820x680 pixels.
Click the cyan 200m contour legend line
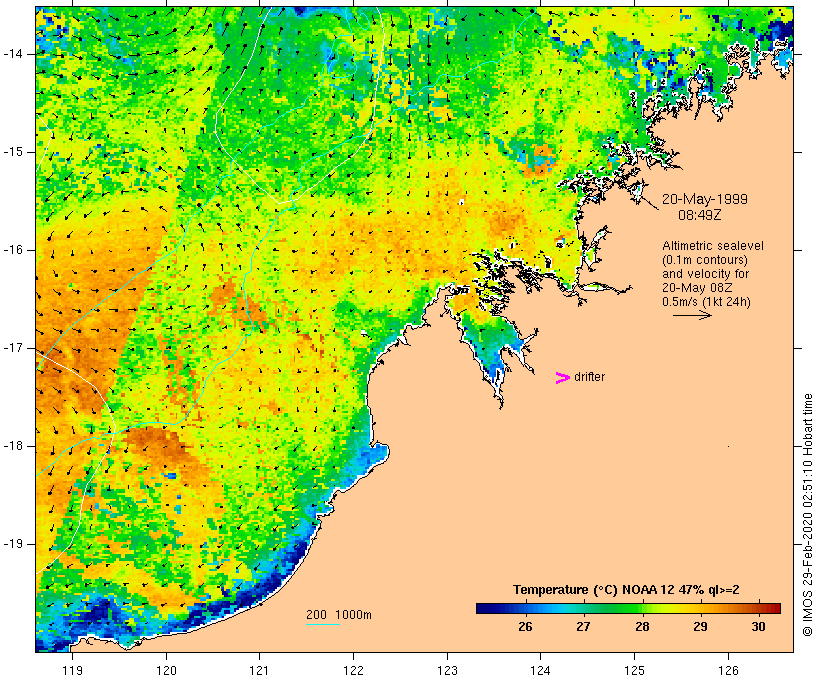coord(323,624)
